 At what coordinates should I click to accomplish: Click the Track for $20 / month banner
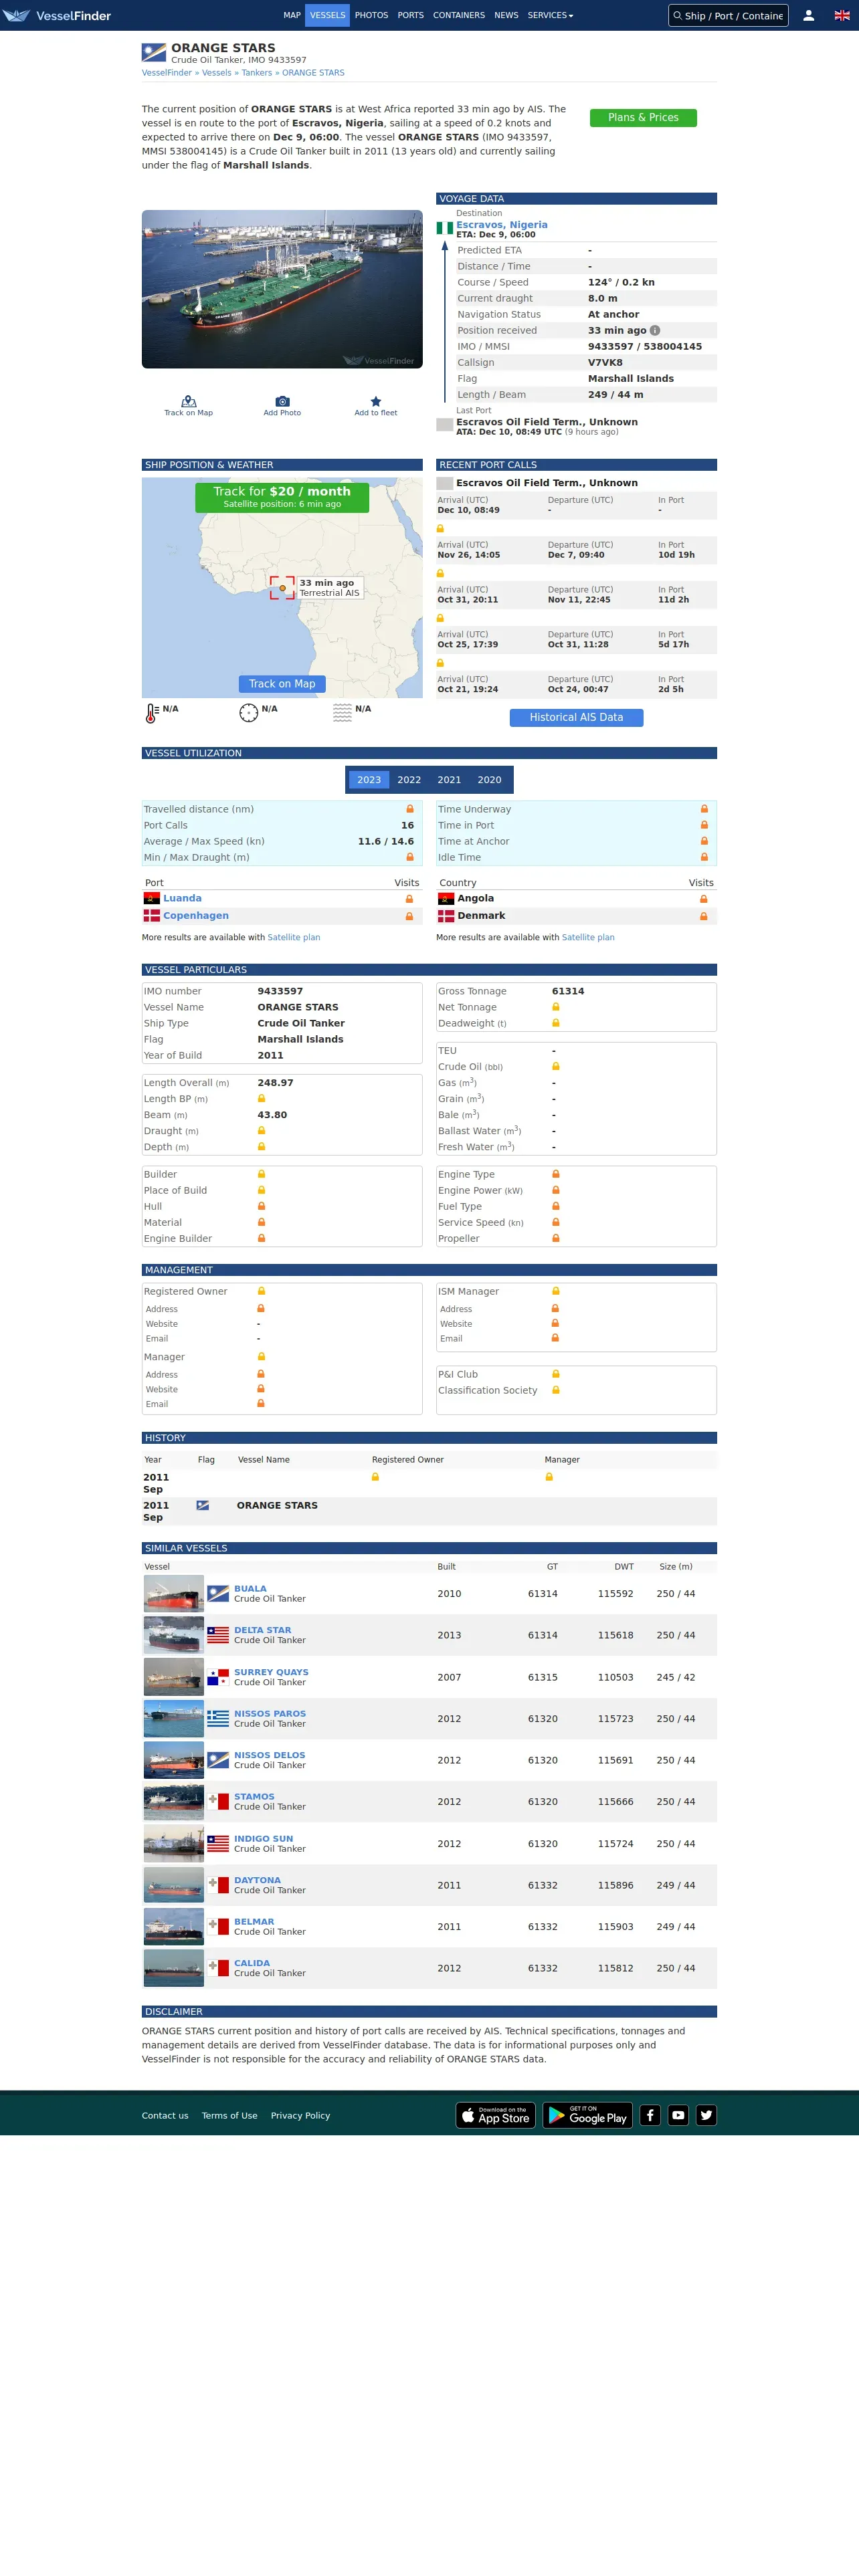[x=282, y=497]
